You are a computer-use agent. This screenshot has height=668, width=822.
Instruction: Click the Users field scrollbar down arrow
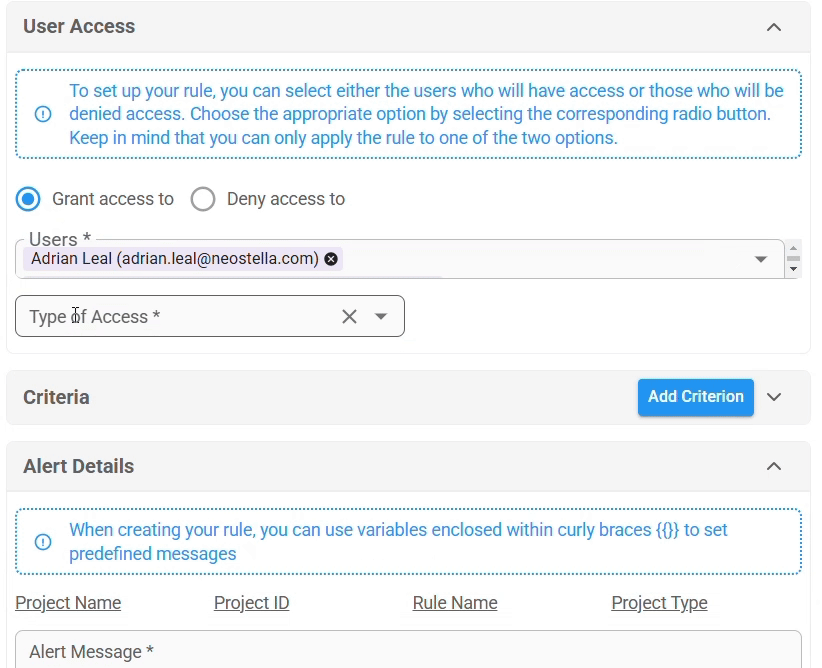793,269
